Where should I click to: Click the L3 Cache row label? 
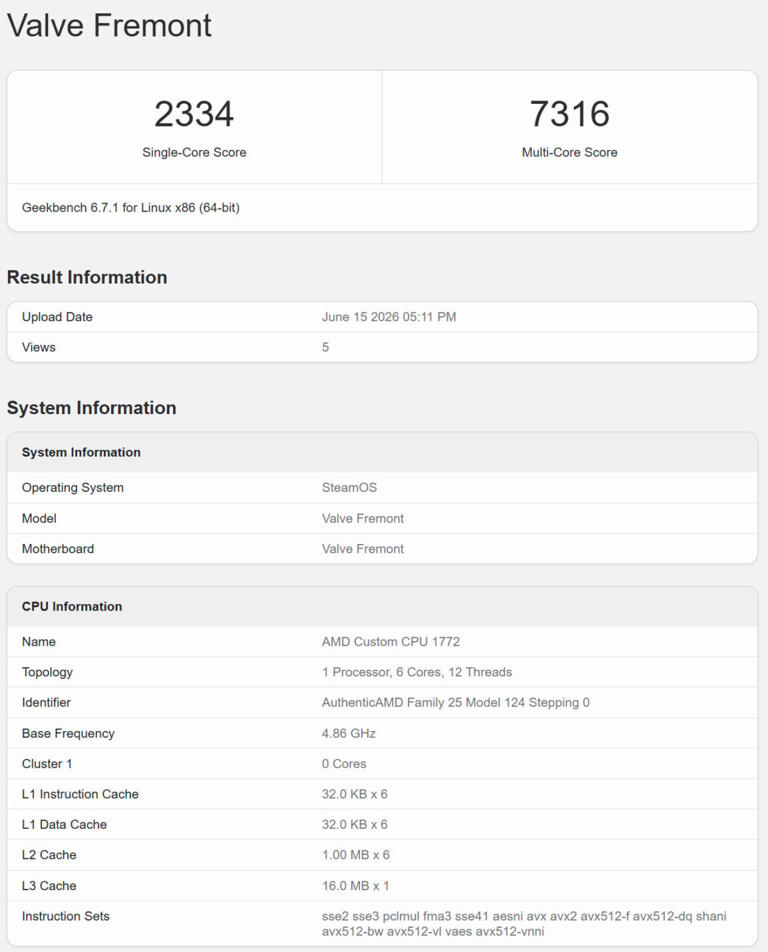[x=49, y=886]
